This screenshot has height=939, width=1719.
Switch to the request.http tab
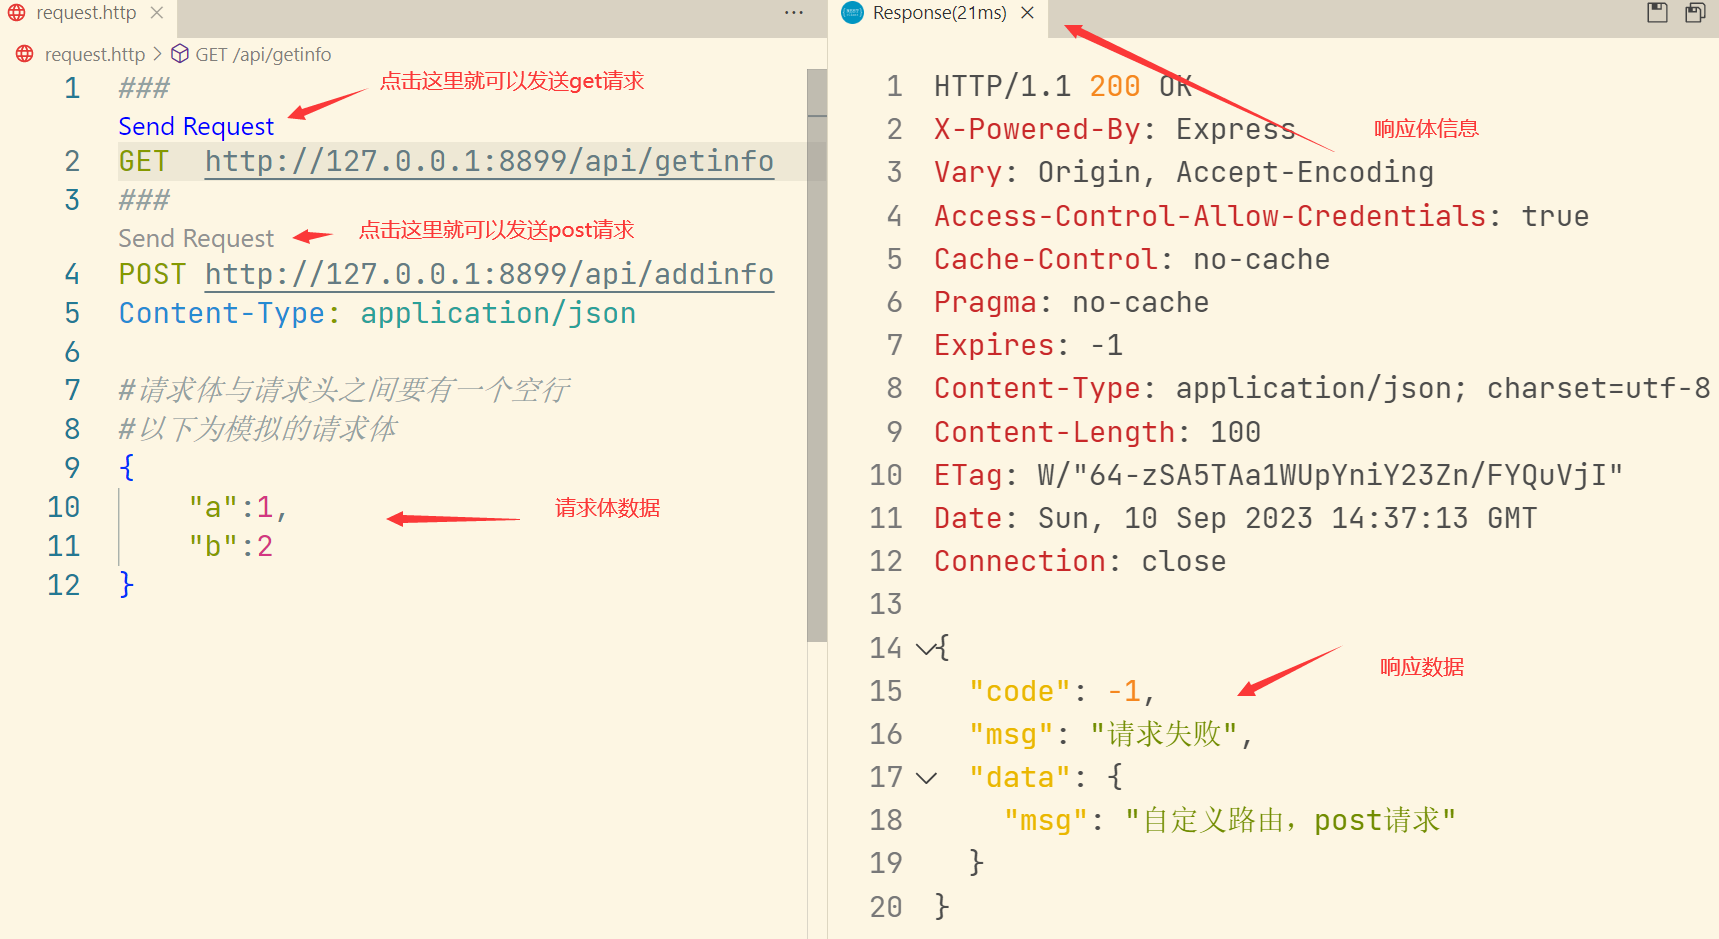click(x=85, y=13)
